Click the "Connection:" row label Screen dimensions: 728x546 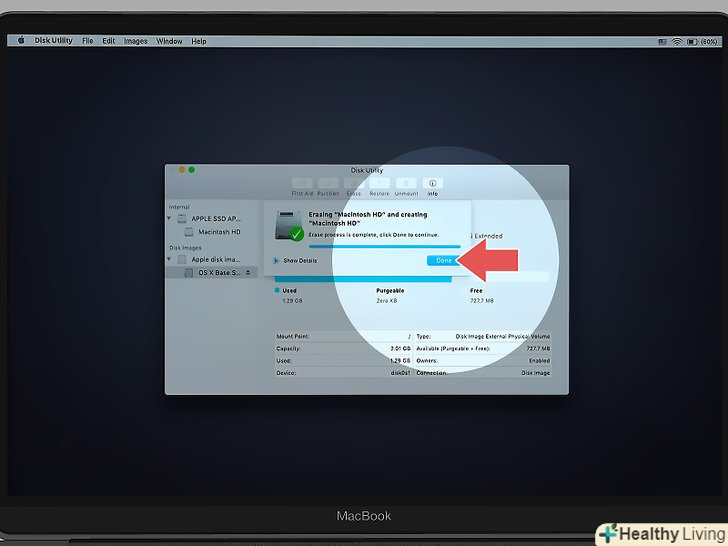(x=432, y=373)
